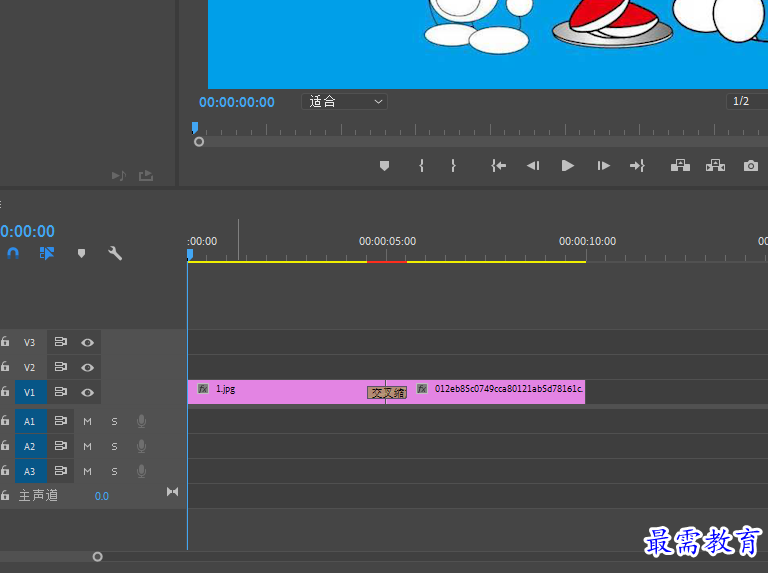The image size is (768, 573).
Task: Toggle lock on track A3
Action: [5, 470]
